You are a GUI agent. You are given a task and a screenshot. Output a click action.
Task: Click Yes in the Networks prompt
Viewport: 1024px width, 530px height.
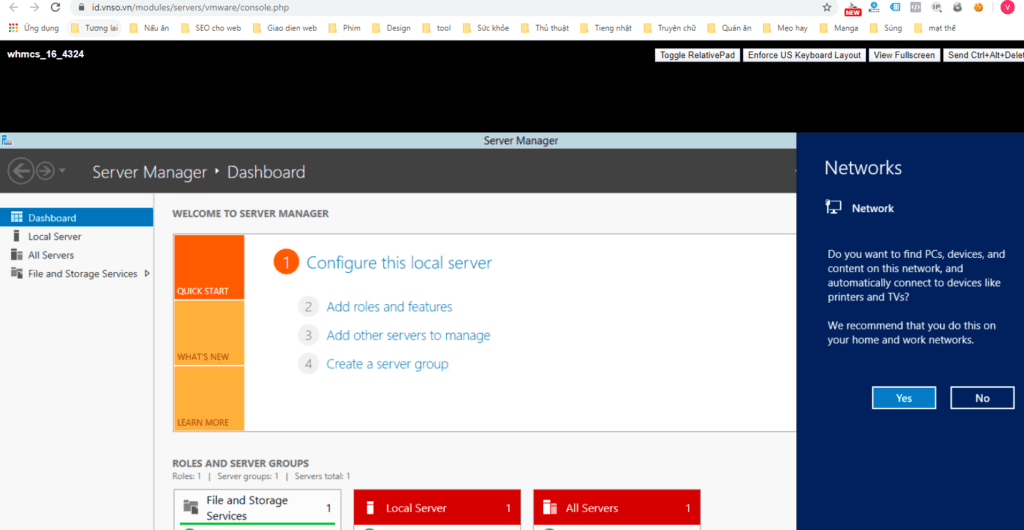coord(904,398)
